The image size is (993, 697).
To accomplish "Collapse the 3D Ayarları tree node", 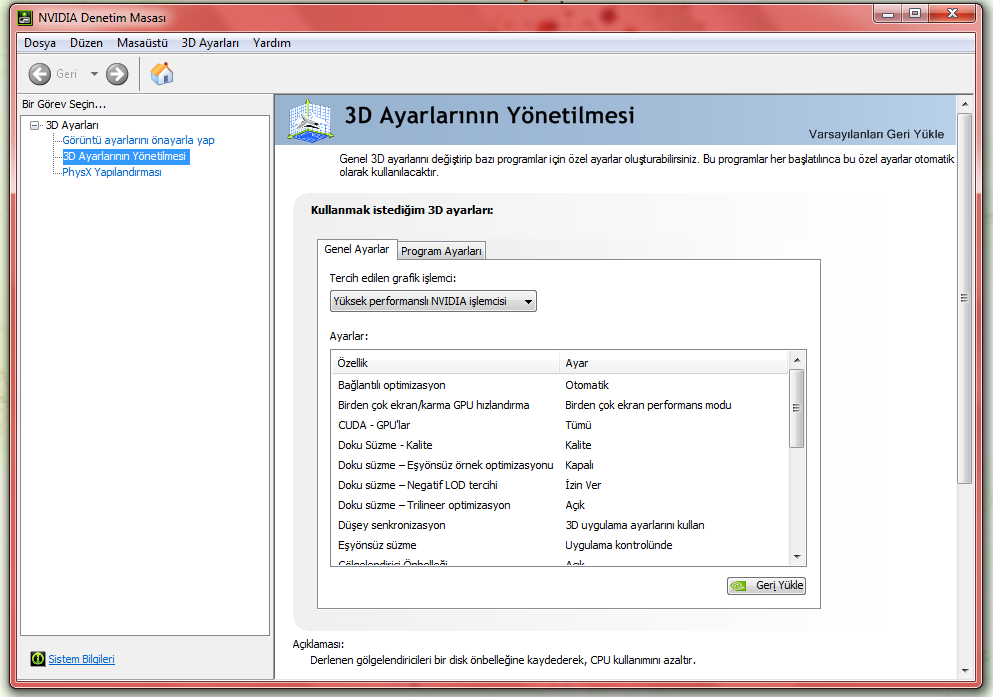I will coord(35,125).
